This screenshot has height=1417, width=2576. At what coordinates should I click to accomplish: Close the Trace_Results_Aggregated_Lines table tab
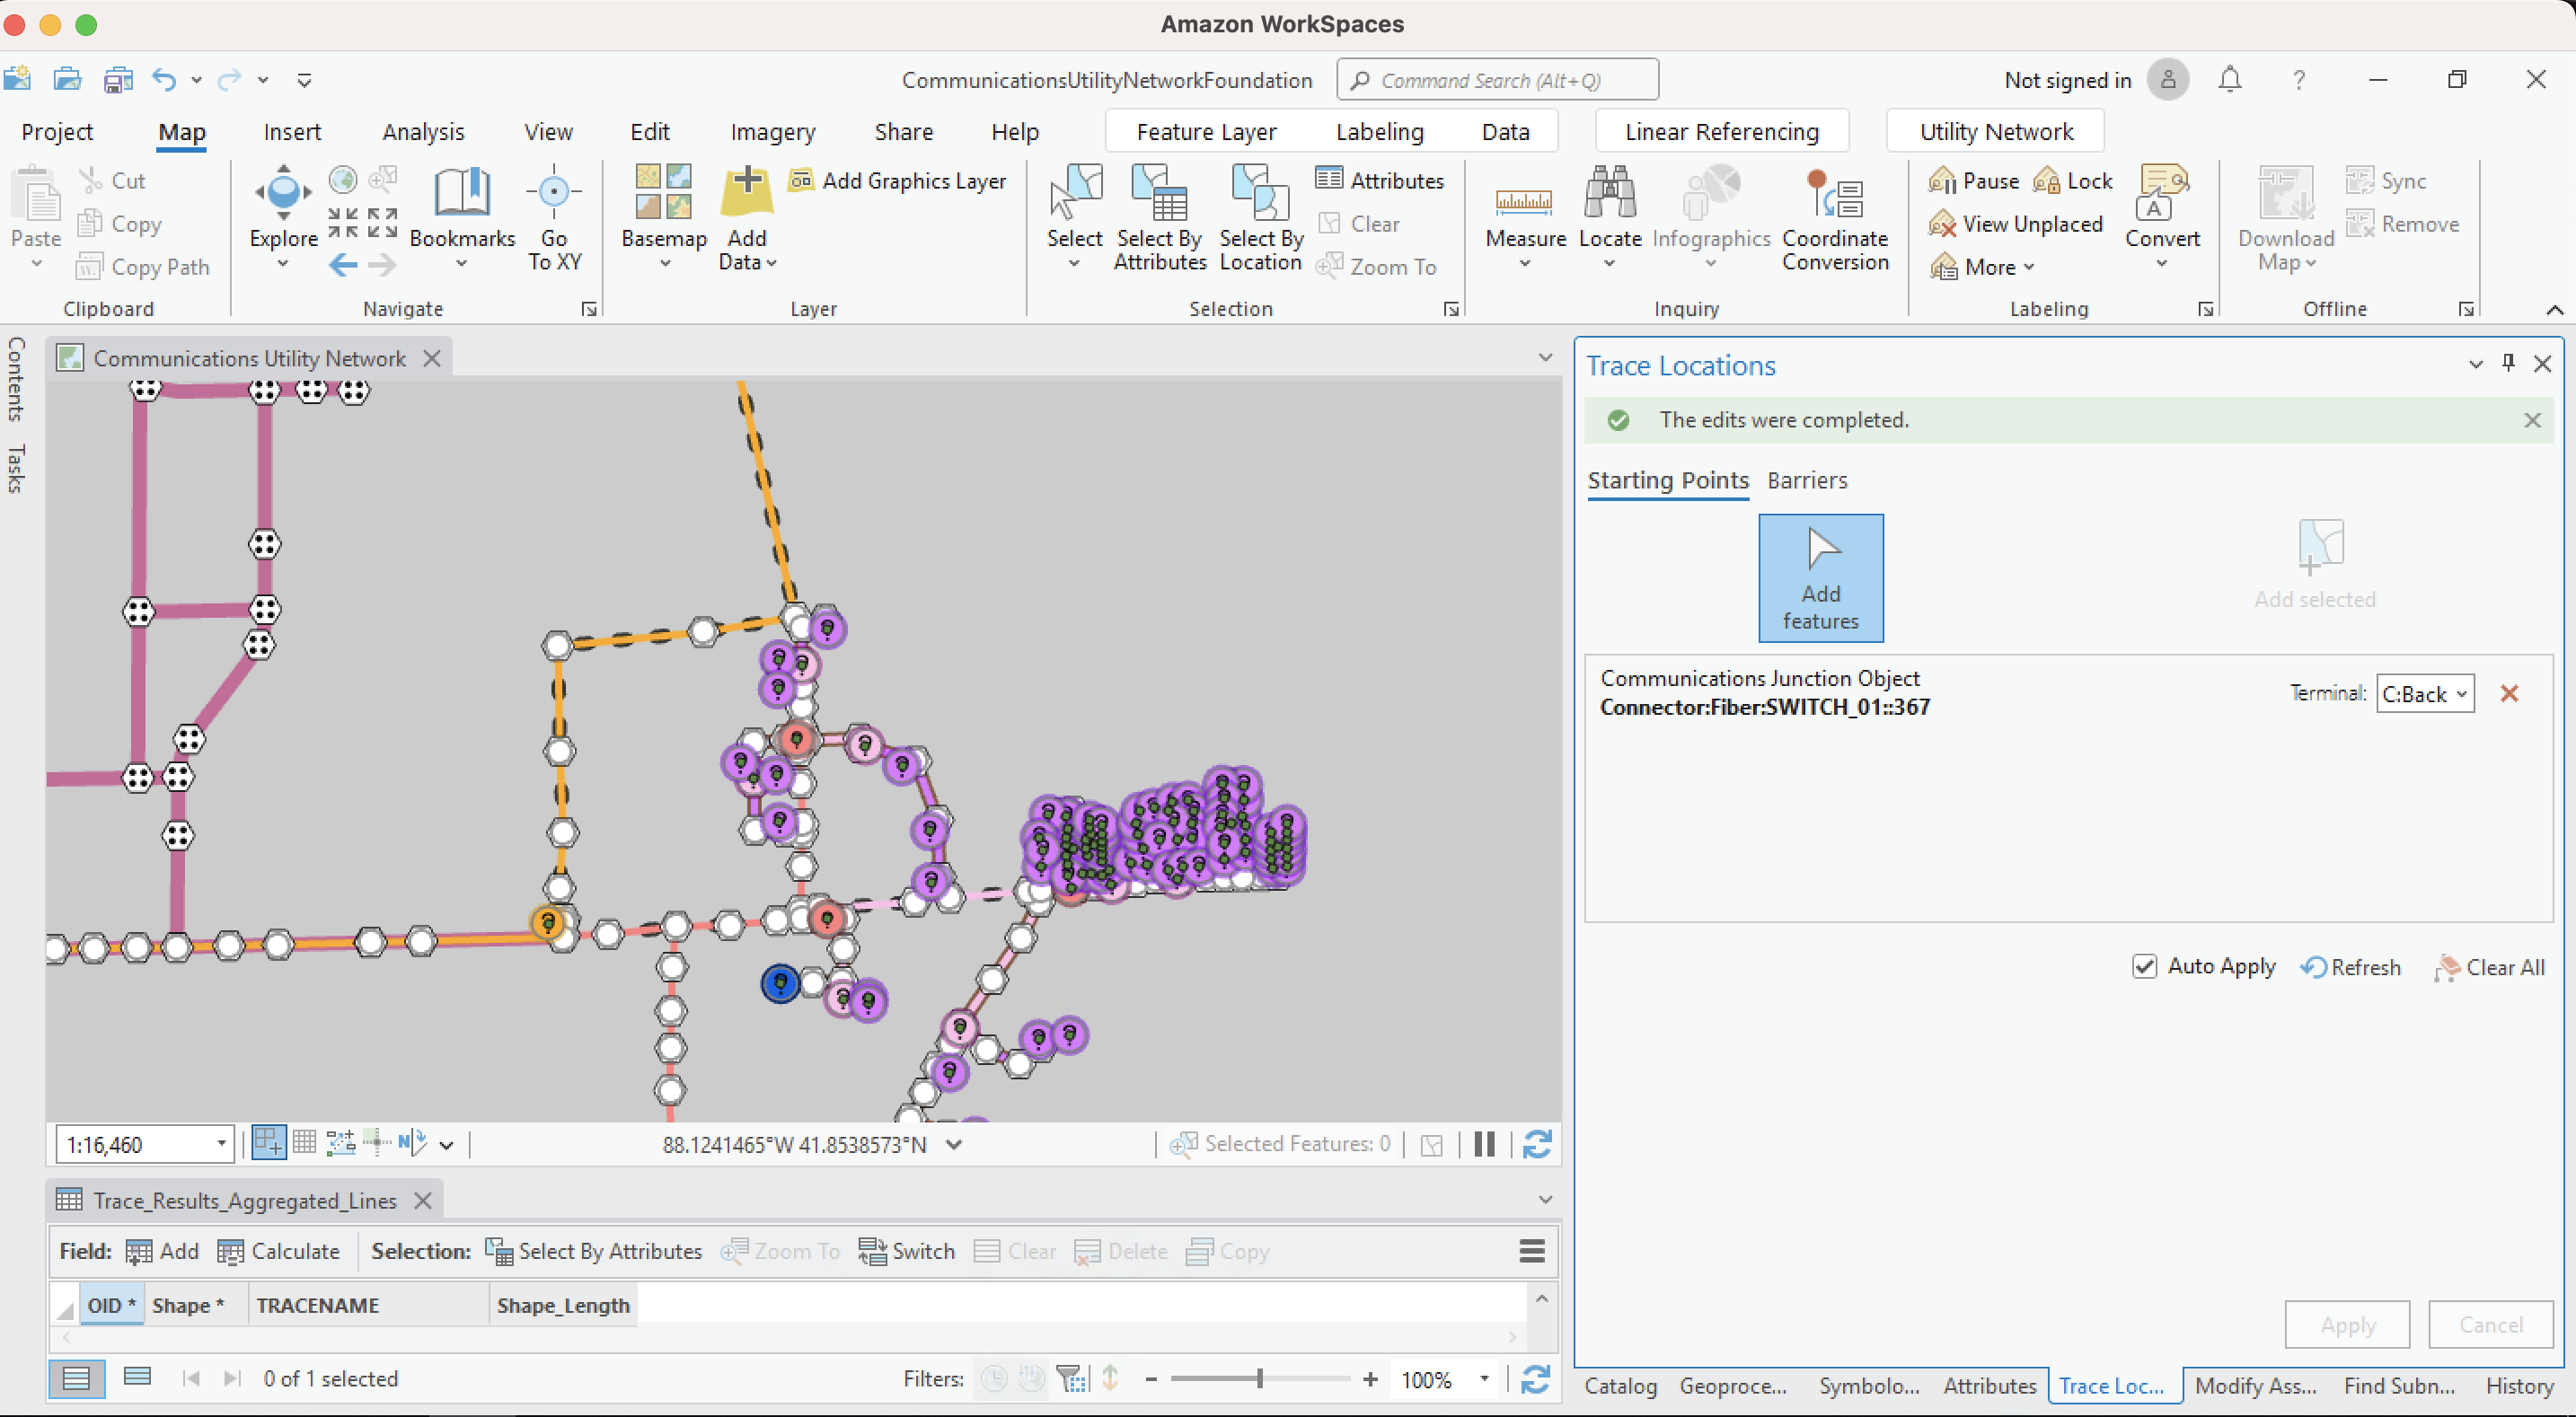click(423, 1200)
